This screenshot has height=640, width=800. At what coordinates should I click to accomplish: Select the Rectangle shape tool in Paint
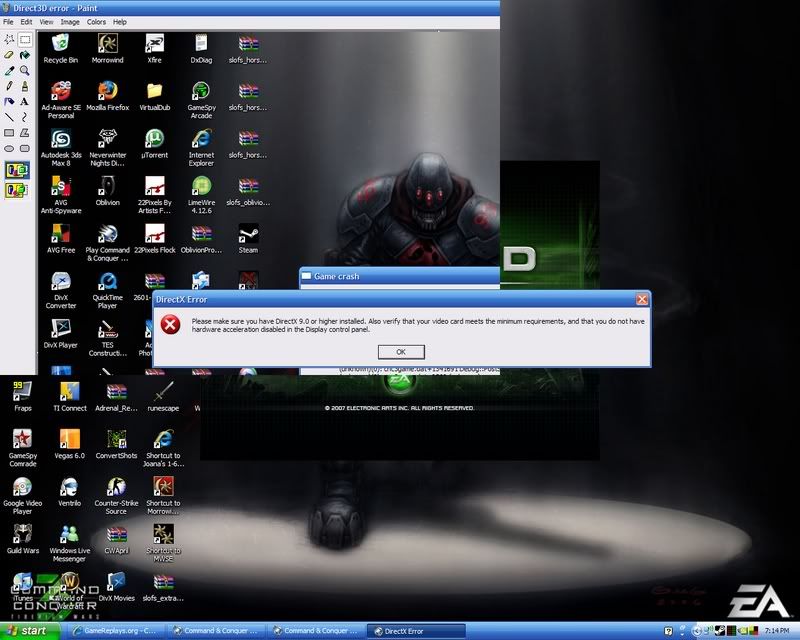[9, 133]
